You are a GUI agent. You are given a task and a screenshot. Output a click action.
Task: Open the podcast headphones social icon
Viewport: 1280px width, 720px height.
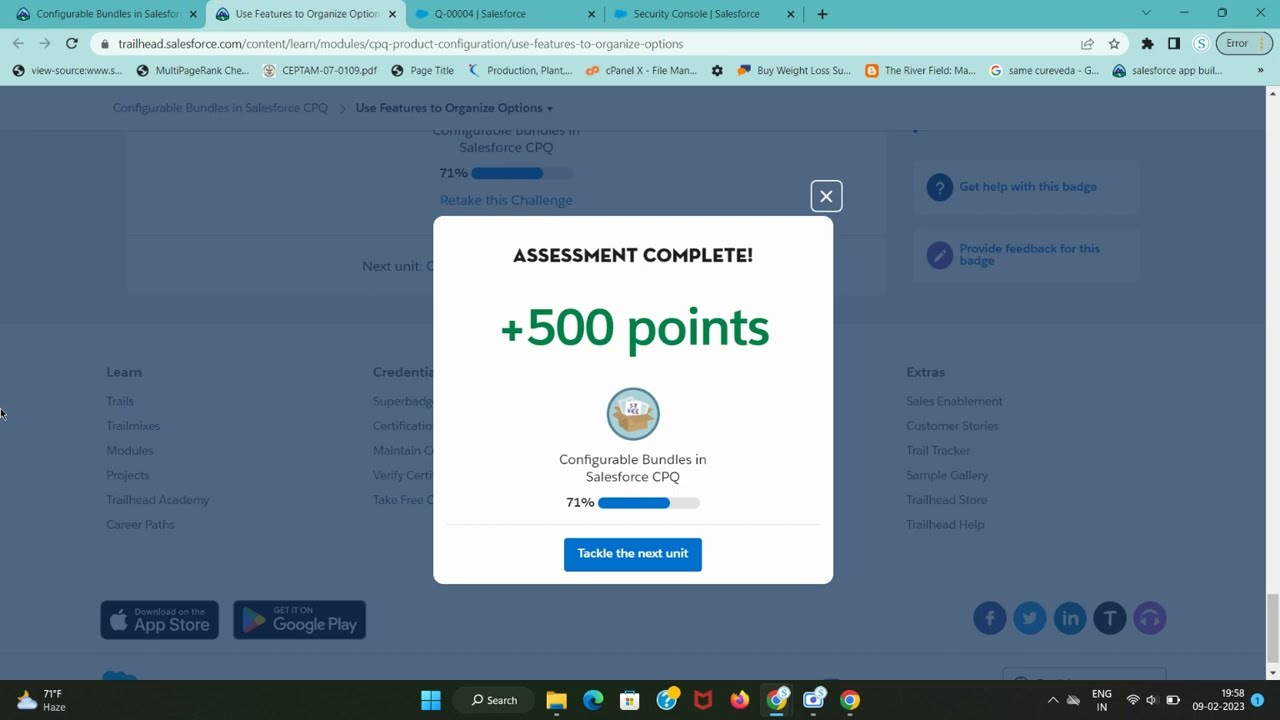[x=1150, y=618]
